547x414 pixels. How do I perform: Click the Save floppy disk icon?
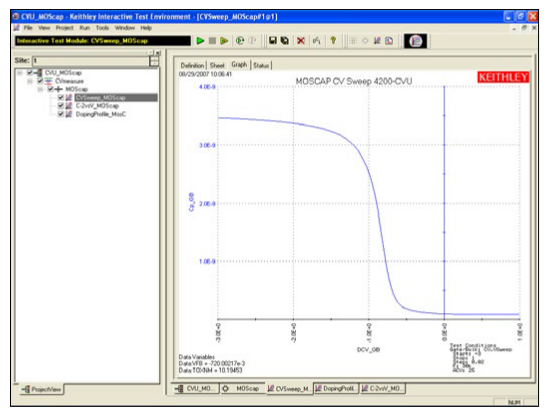click(272, 41)
